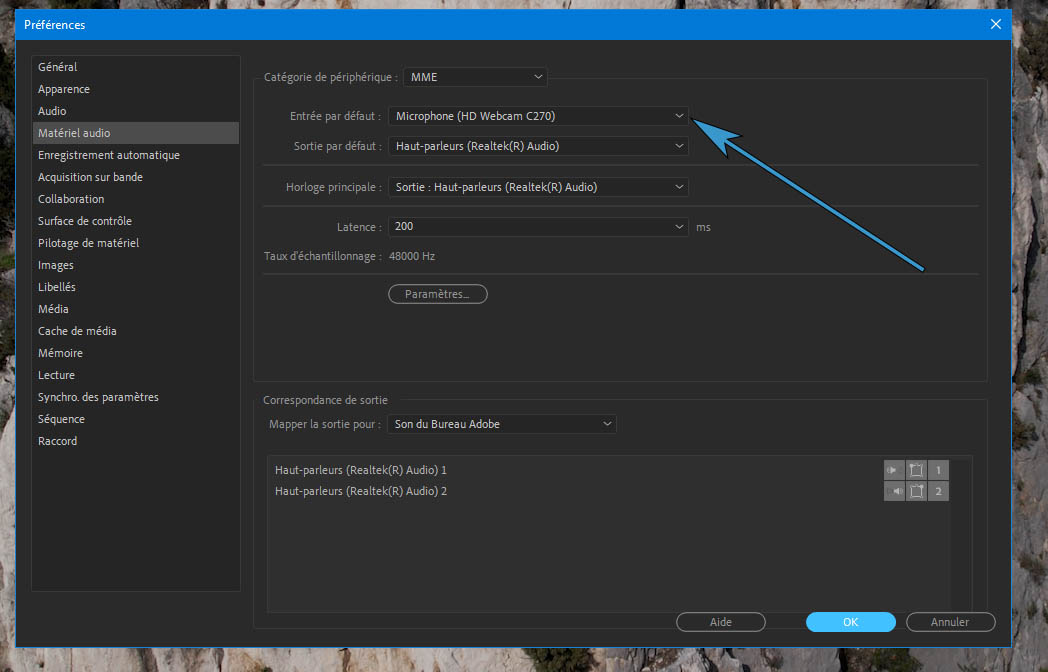The image size is (1048, 672).
Task: Click the left stereo speaker icon for Haut-parleurs 1
Action: (x=894, y=470)
